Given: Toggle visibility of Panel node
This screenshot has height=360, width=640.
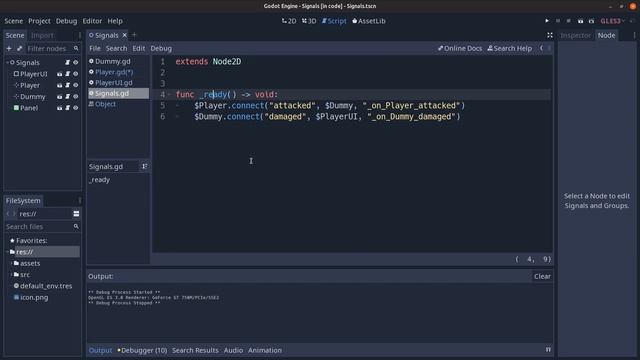Looking at the screenshot, I should pyautogui.click(x=76, y=108).
